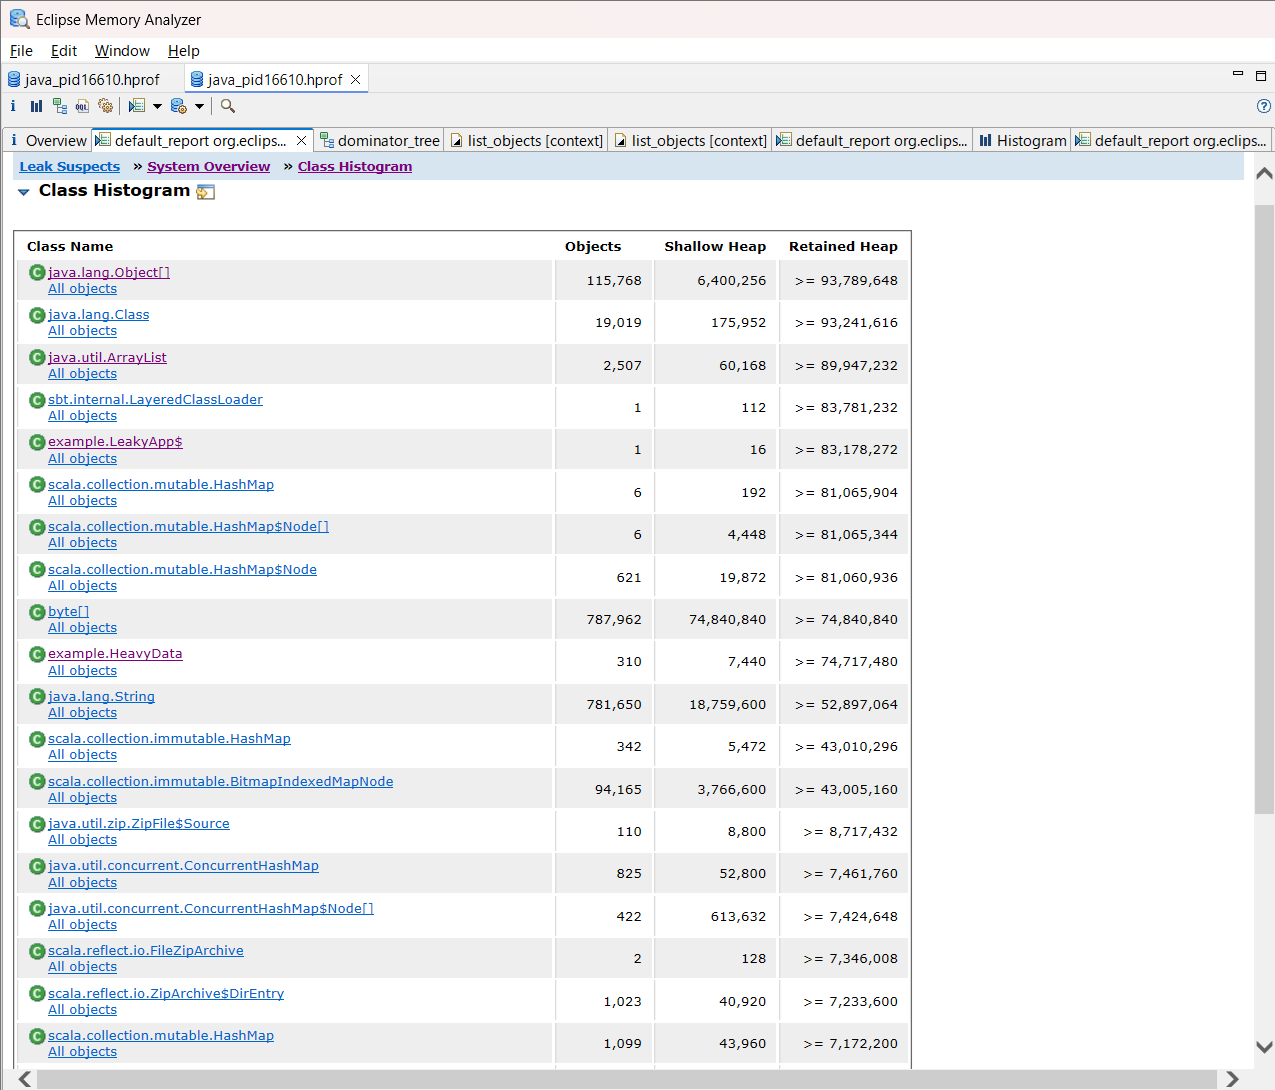
Task: Open the Edit menu
Action: tap(64, 51)
